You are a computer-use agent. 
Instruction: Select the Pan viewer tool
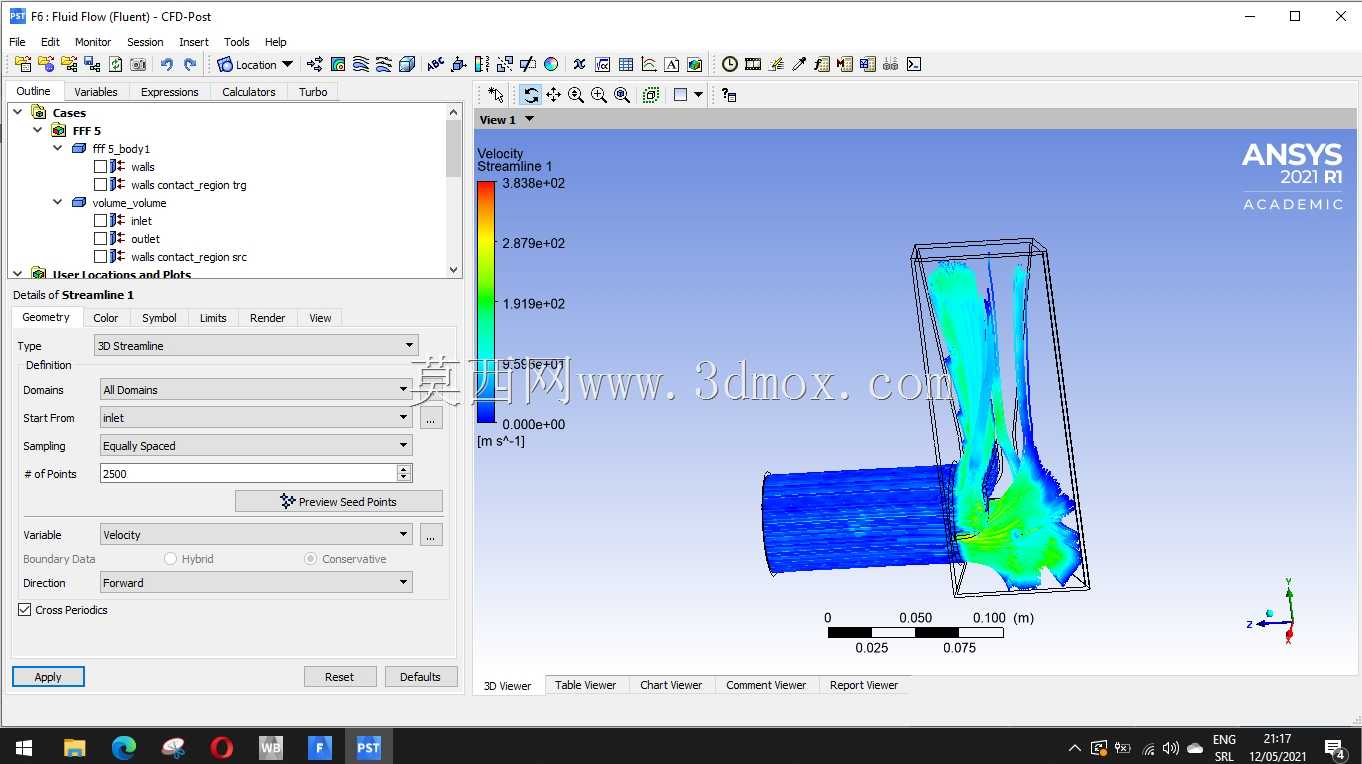click(553, 95)
